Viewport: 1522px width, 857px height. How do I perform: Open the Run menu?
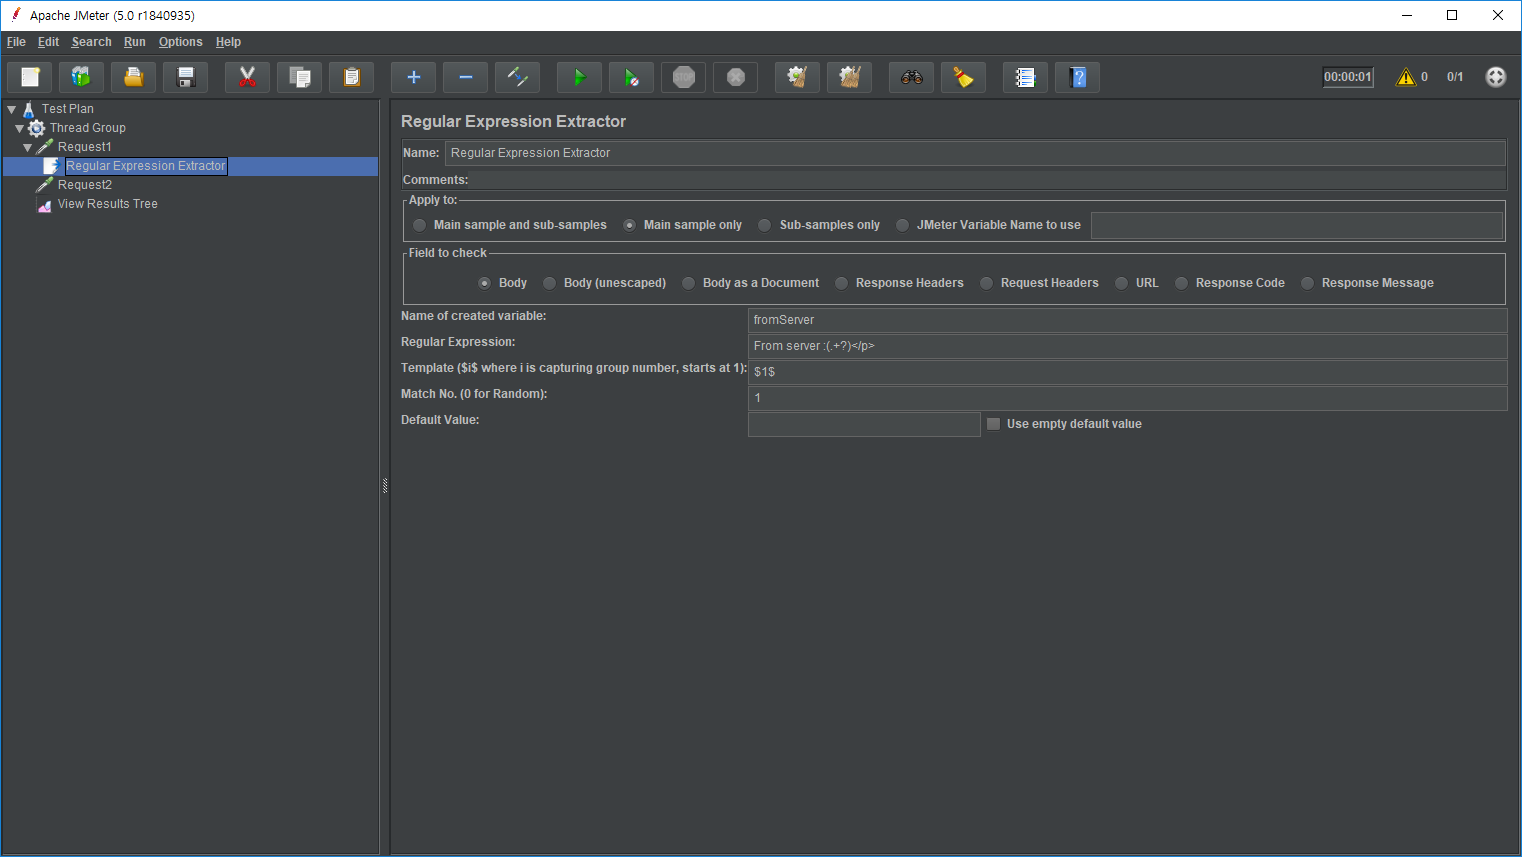[x=134, y=42]
